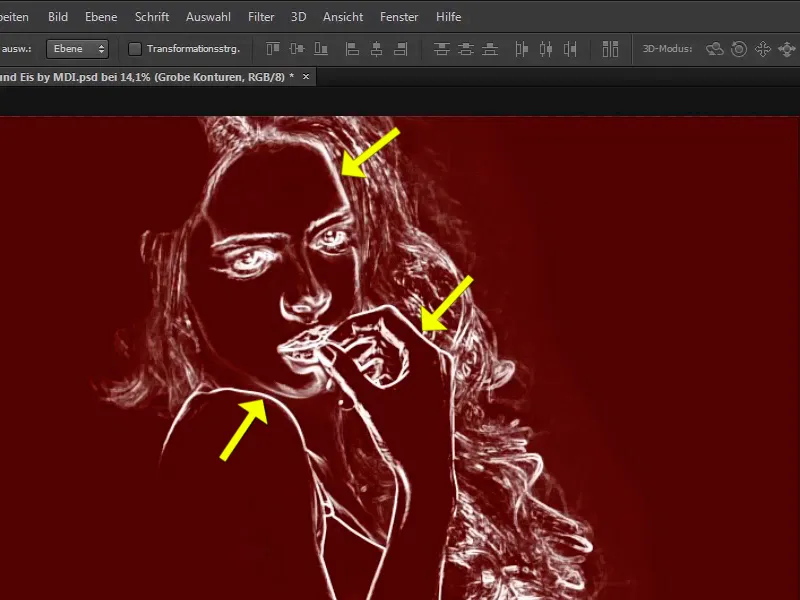Select the 3D slide object mode icon
800x600 pixels.
tap(787, 49)
